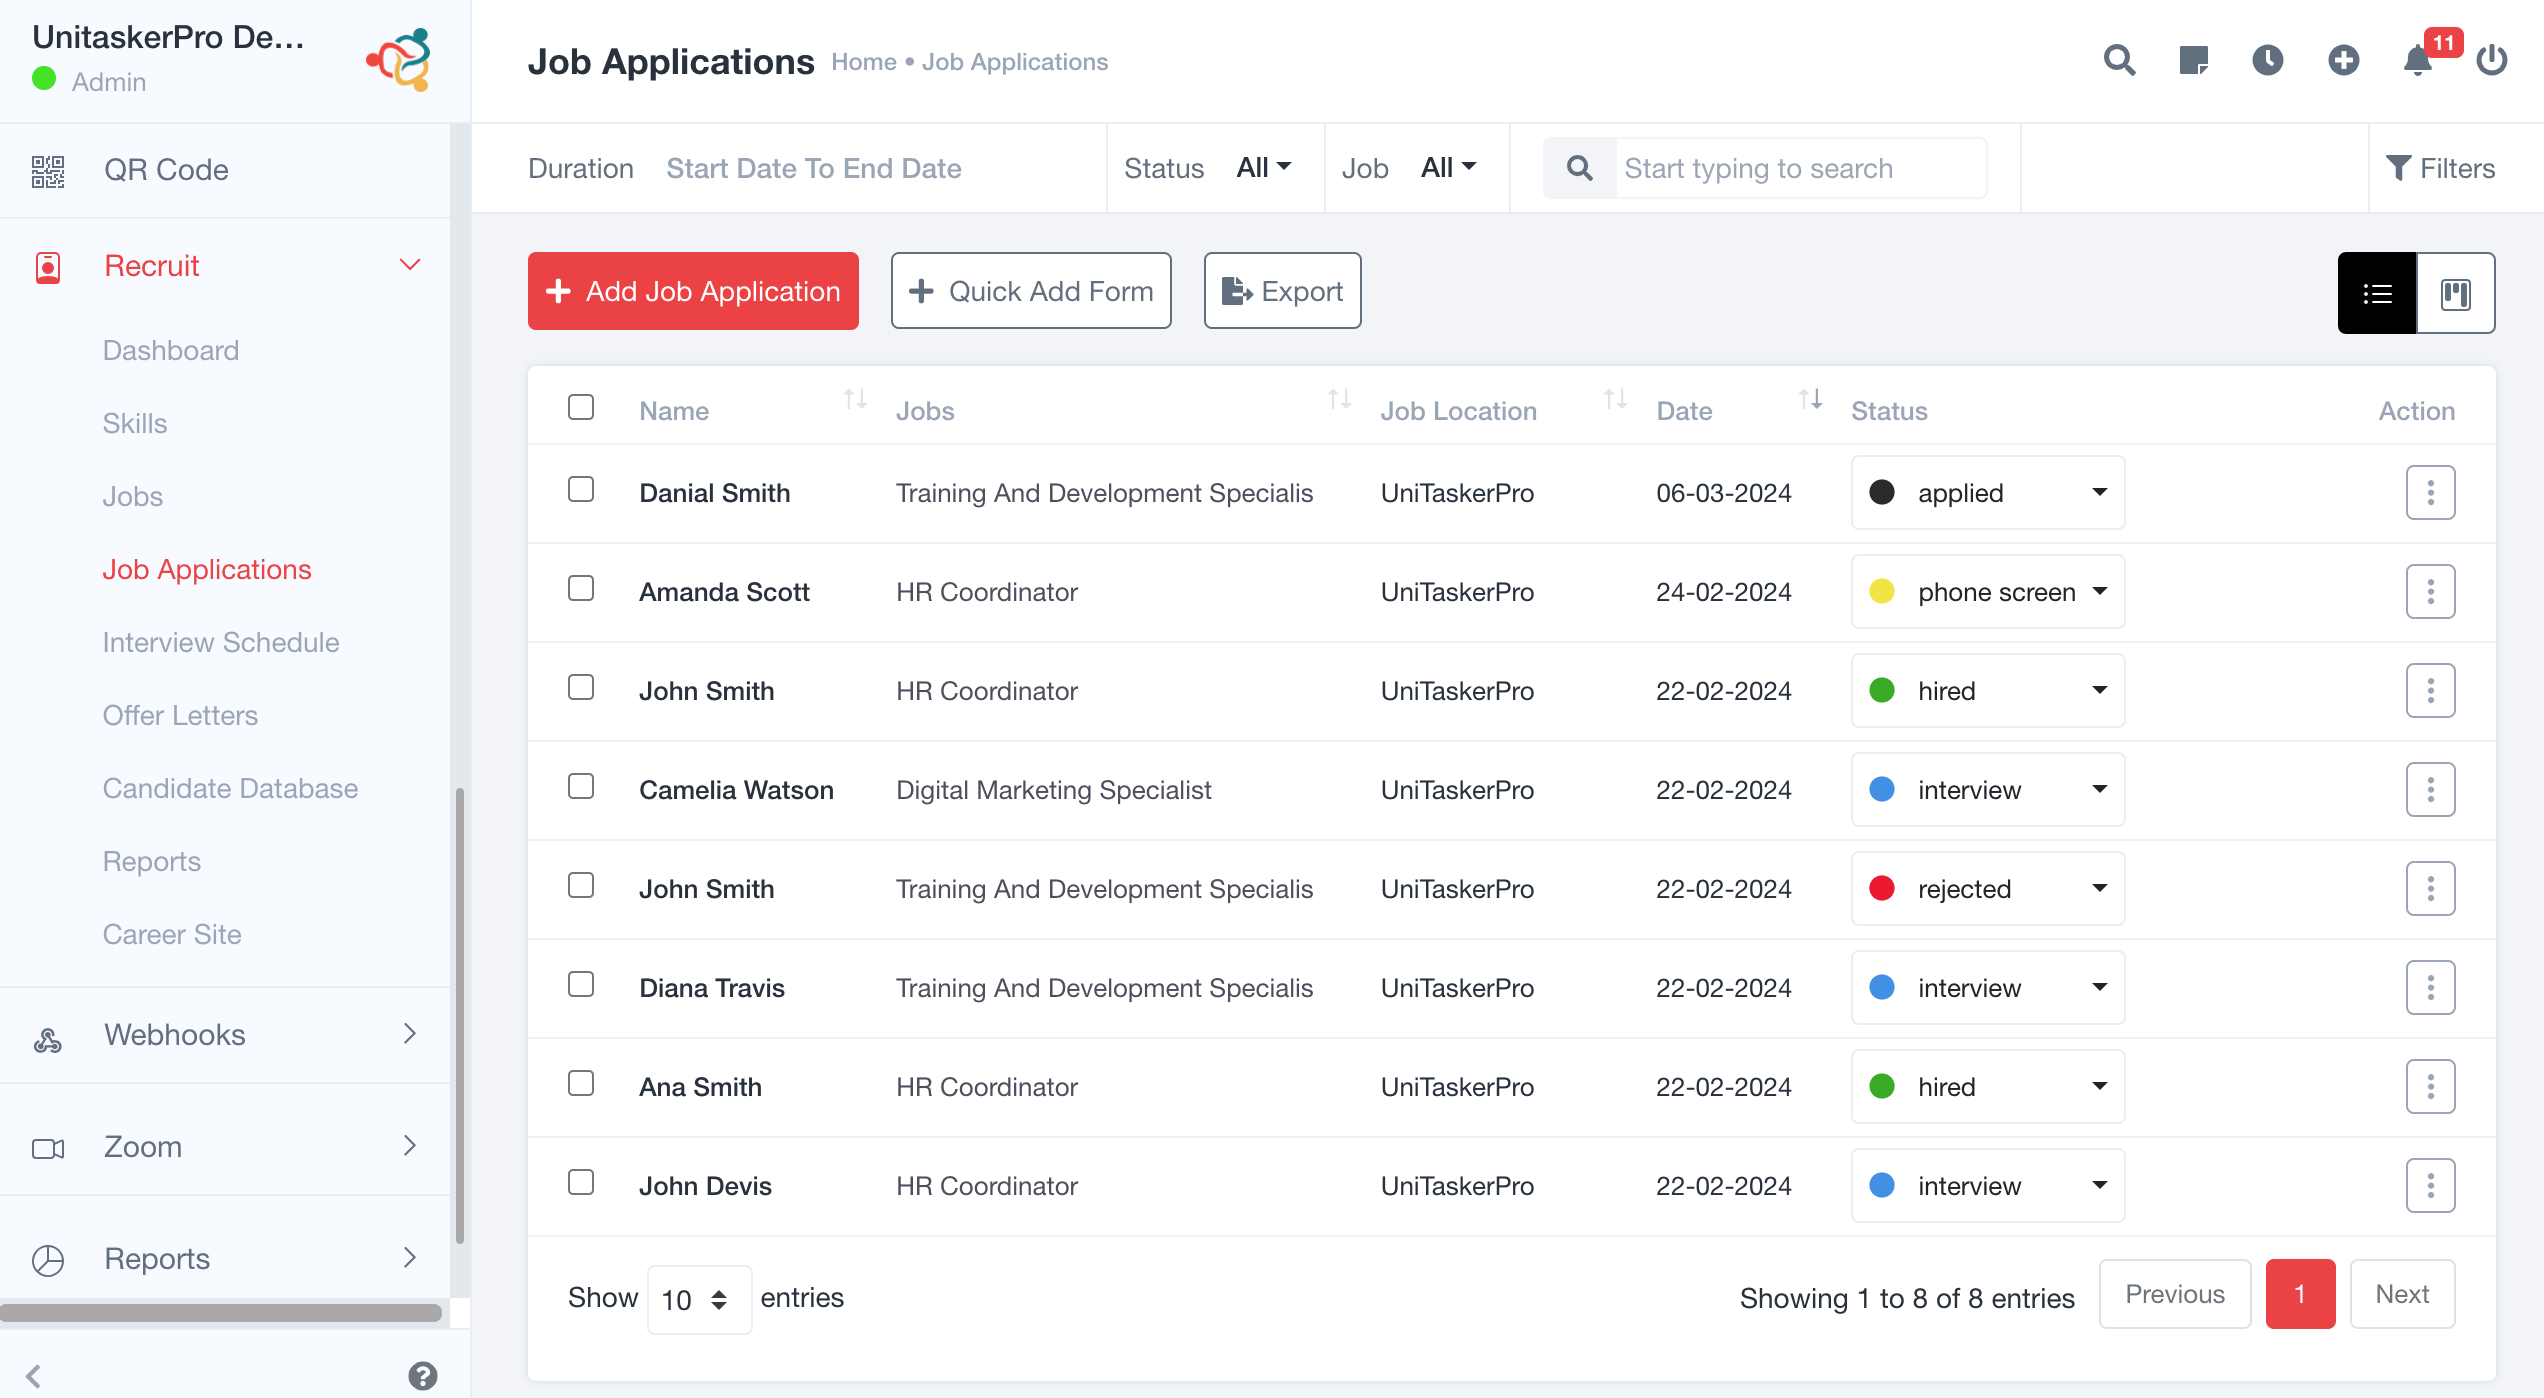
Task: Open action menu for Danial Smith
Action: point(2430,492)
